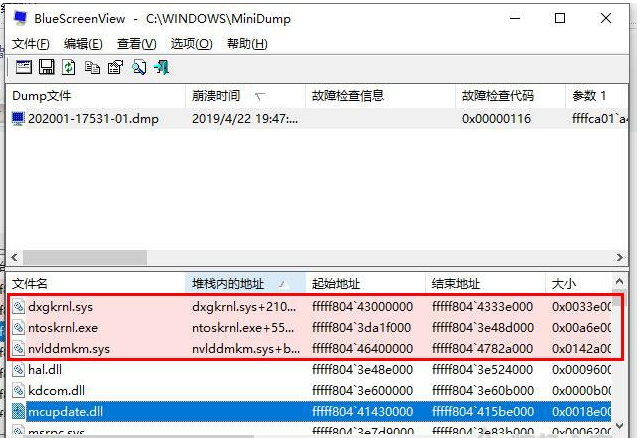Viewport: 638px width, 438px height.
Task: Click the file icon next to kdcom.dll
Action: tap(18, 391)
